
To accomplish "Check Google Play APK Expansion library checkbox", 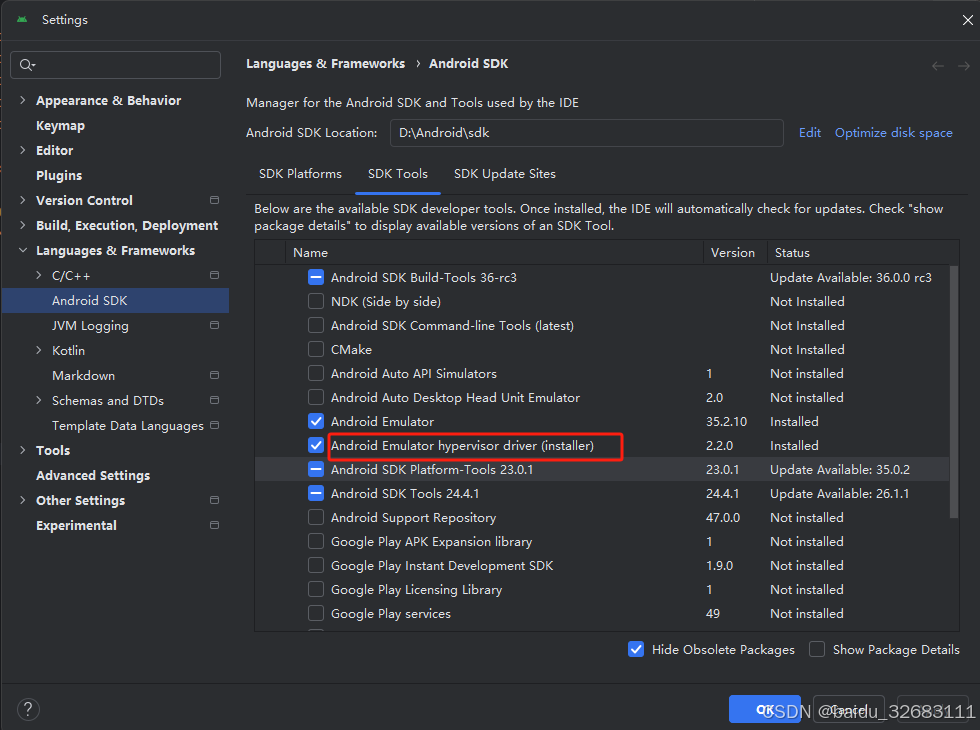I will 316,542.
